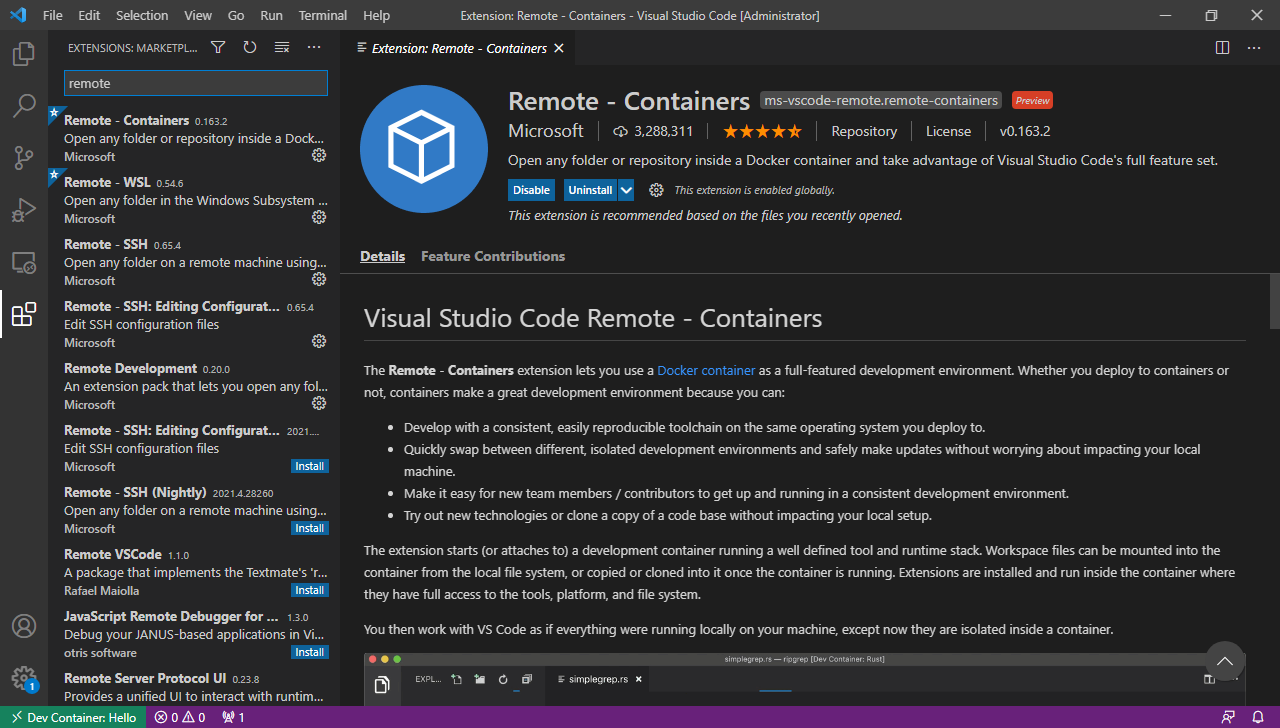Install the Remote VSCode extension
This screenshot has height=728, width=1280.
pyautogui.click(x=309, y=590)
